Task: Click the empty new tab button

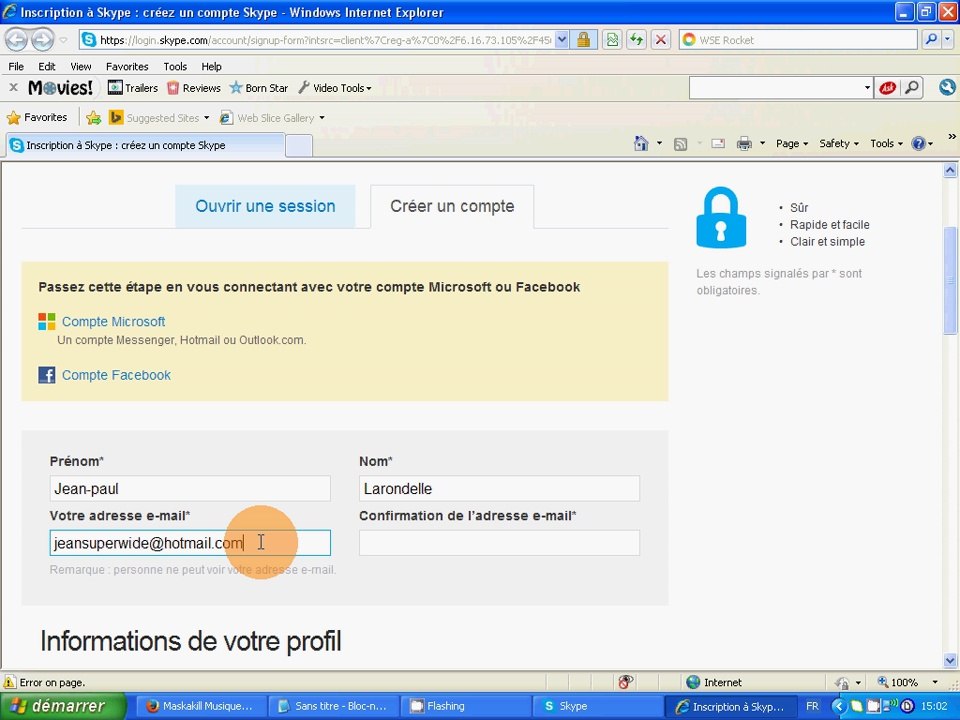Action: [x=299, y=146]
